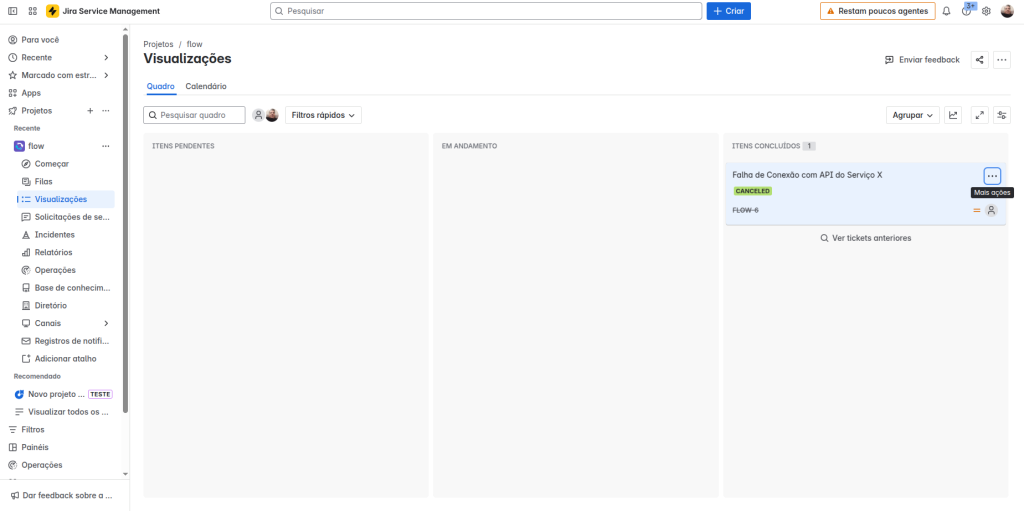1024x511 pixels.
Task: Open the Agrupar dropdown
Action: tap(912, 115)
